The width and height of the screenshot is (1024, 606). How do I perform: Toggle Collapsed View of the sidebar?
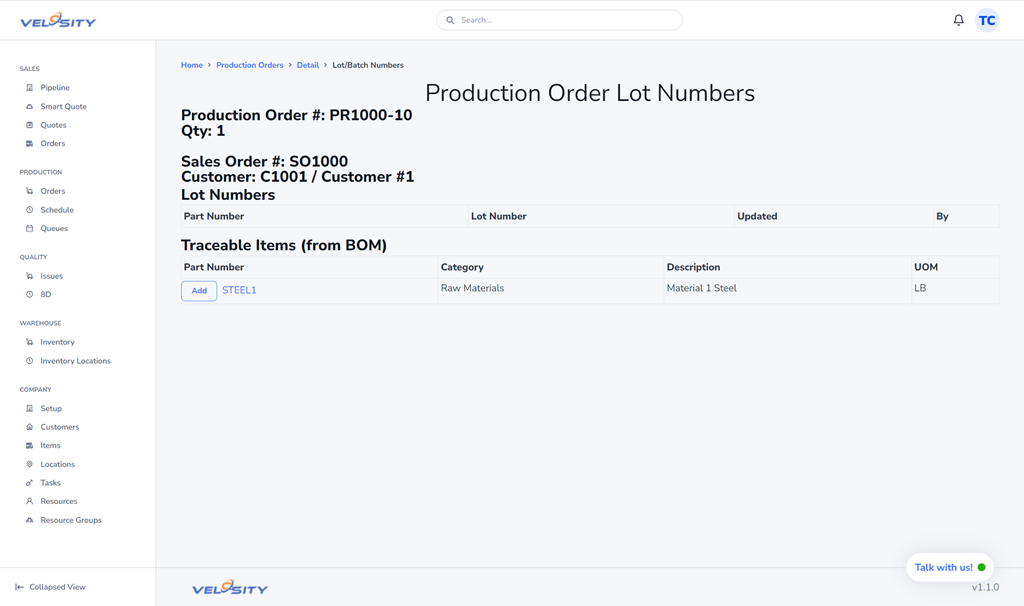click(x=50, y=587)
